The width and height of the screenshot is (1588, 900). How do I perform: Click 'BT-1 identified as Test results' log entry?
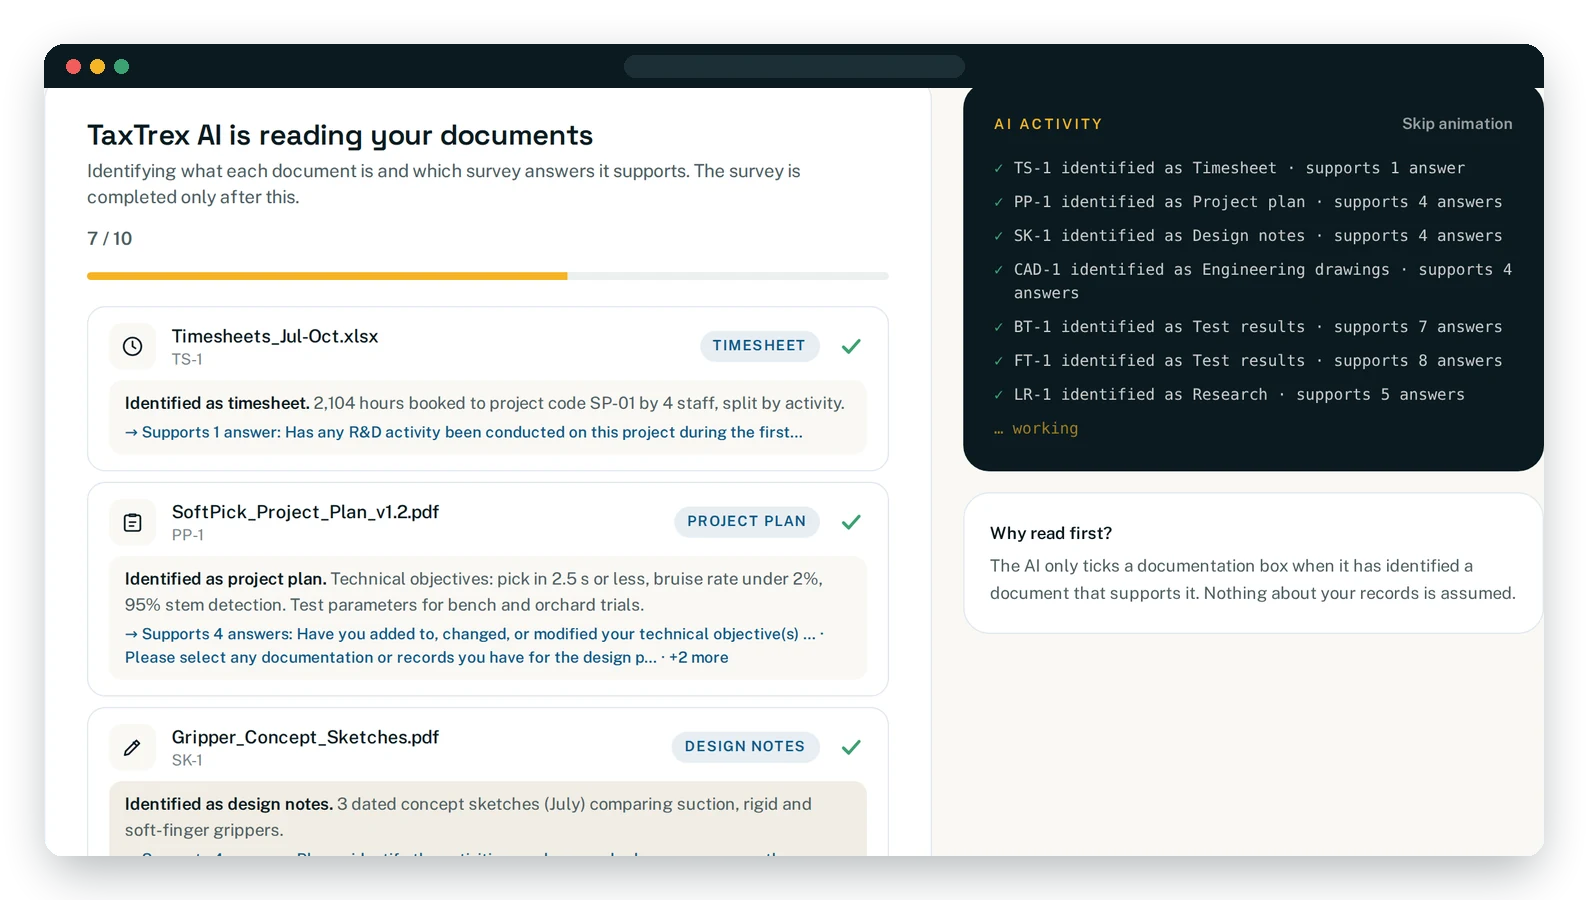click(1258, 327)
